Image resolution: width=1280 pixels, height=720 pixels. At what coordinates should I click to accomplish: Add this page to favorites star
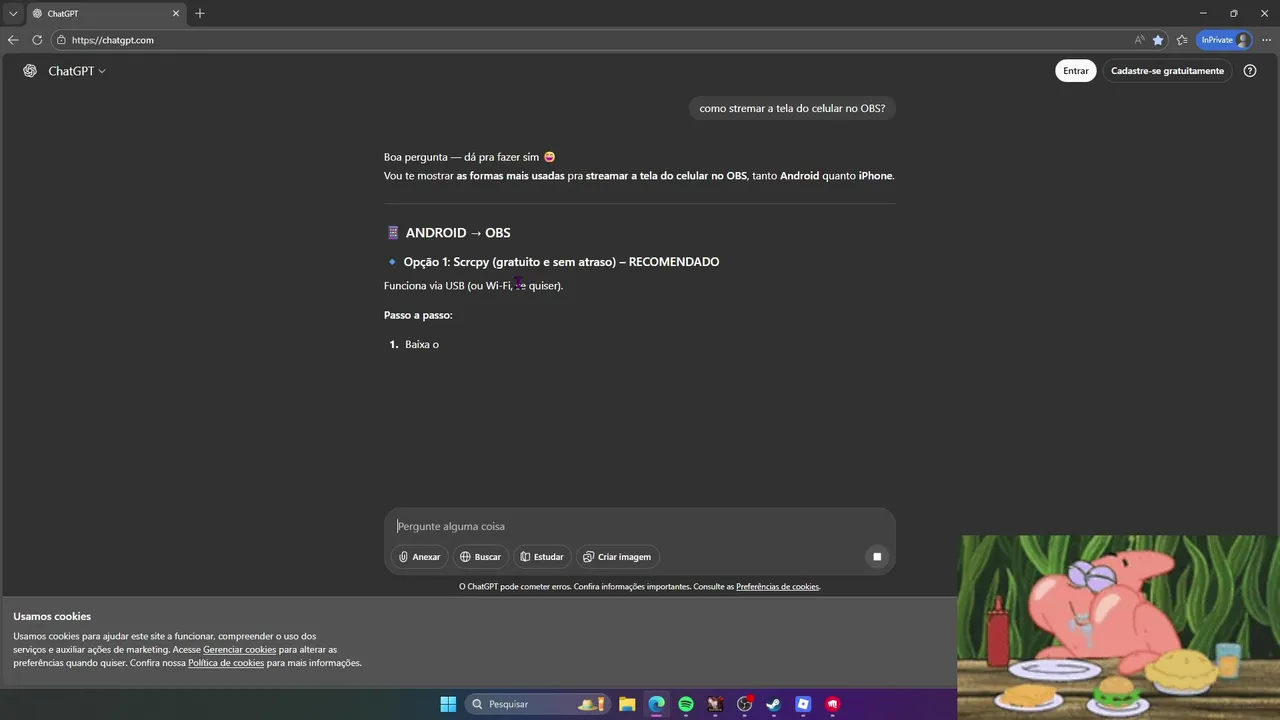(x=1158, y=40)
